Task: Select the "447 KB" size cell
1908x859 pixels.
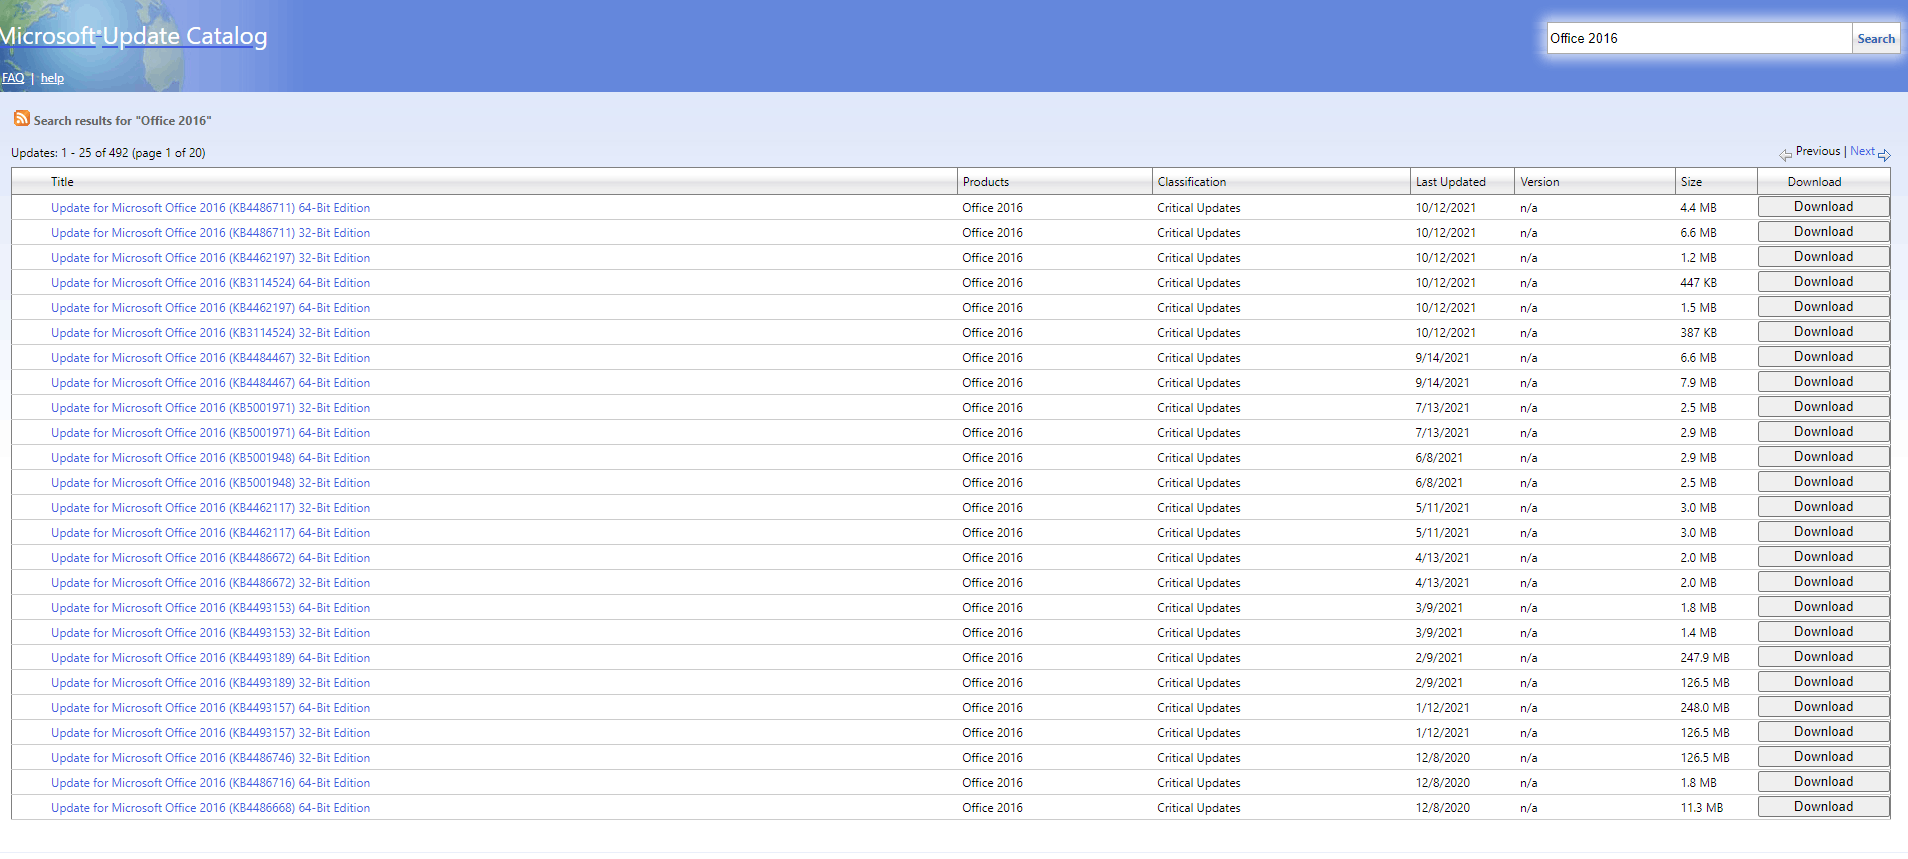Action: (x=1699, y=283)
